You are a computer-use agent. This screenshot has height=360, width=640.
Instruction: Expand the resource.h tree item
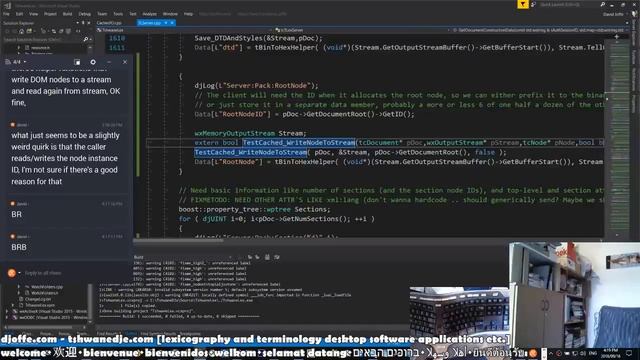click(19, 47)
